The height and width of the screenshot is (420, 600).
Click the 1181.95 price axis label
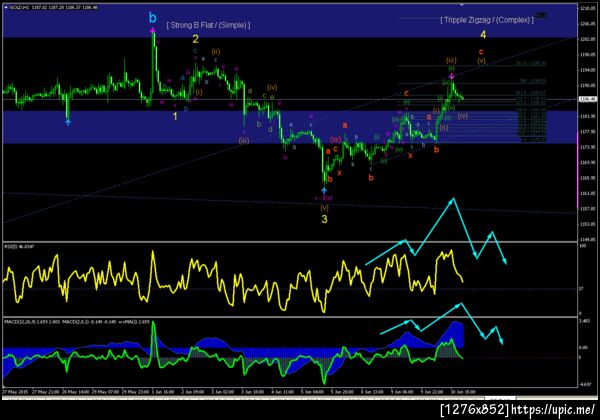point(588,116)
